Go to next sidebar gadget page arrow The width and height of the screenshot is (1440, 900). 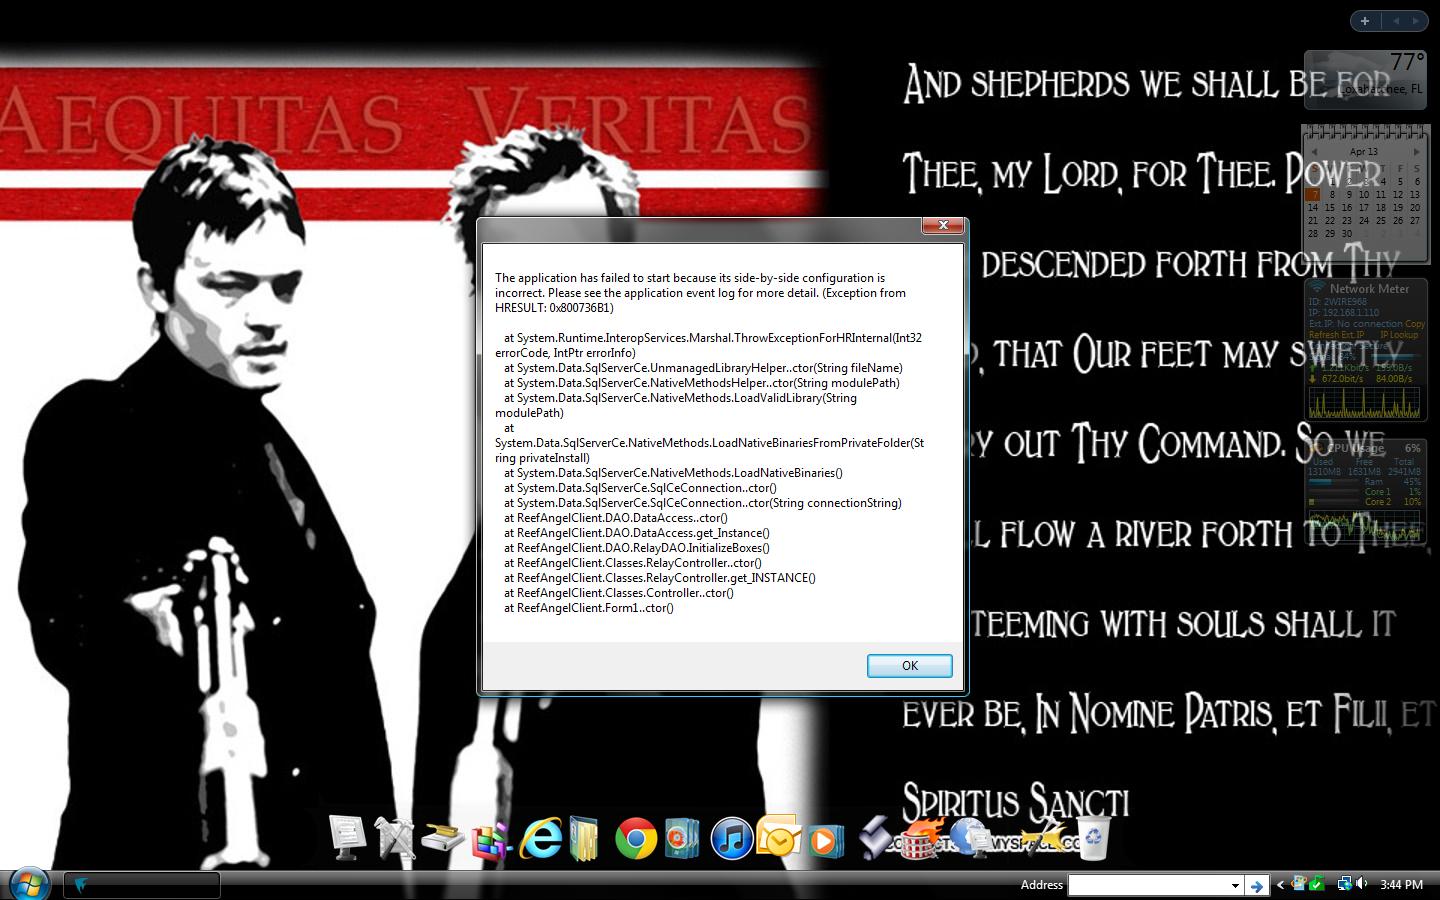1417,20
